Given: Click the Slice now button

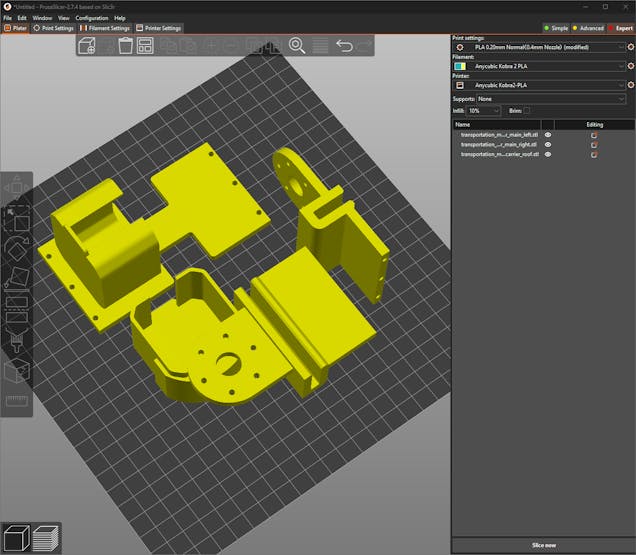Looking at the screenshot, I should 543,545.
